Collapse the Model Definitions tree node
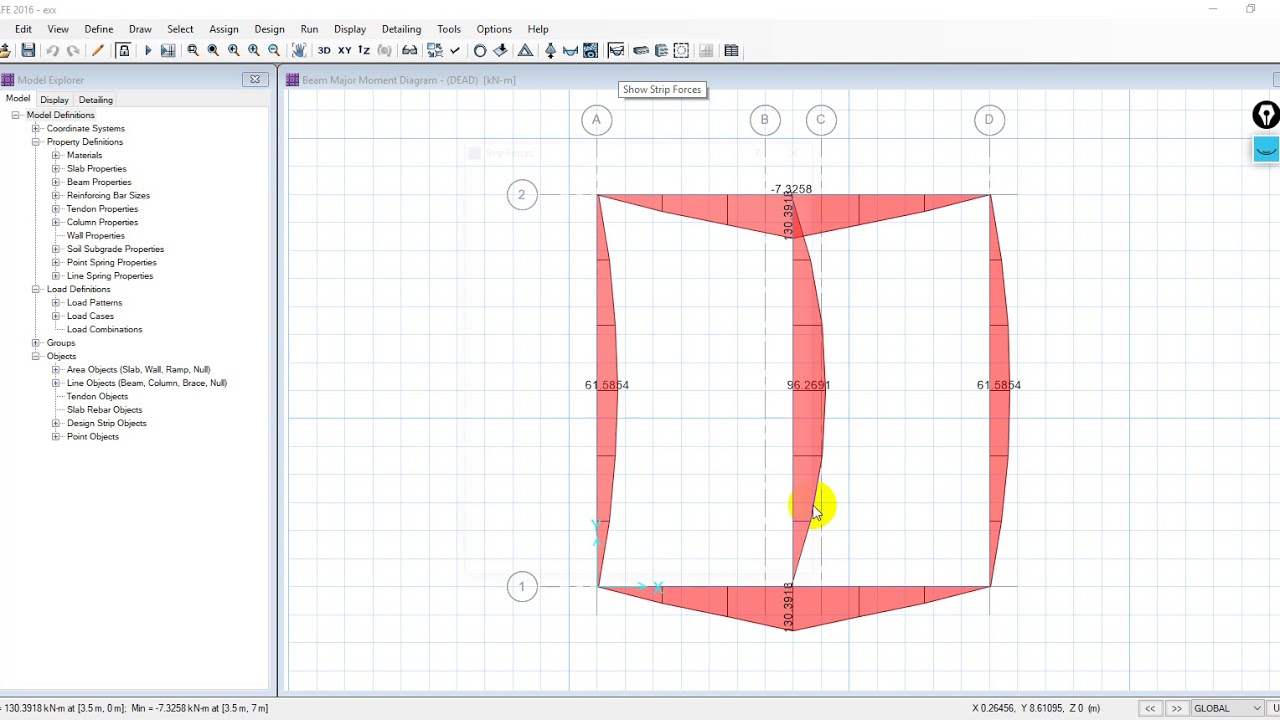The height and width of the screenshot is (720, 1280). pyautogui.click(x=16, y=115)
